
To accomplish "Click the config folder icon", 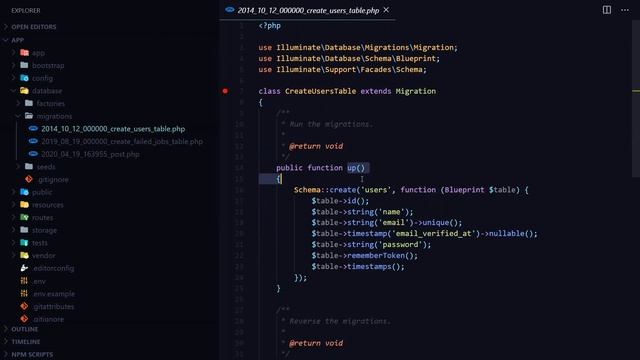I will pos(24,78).
